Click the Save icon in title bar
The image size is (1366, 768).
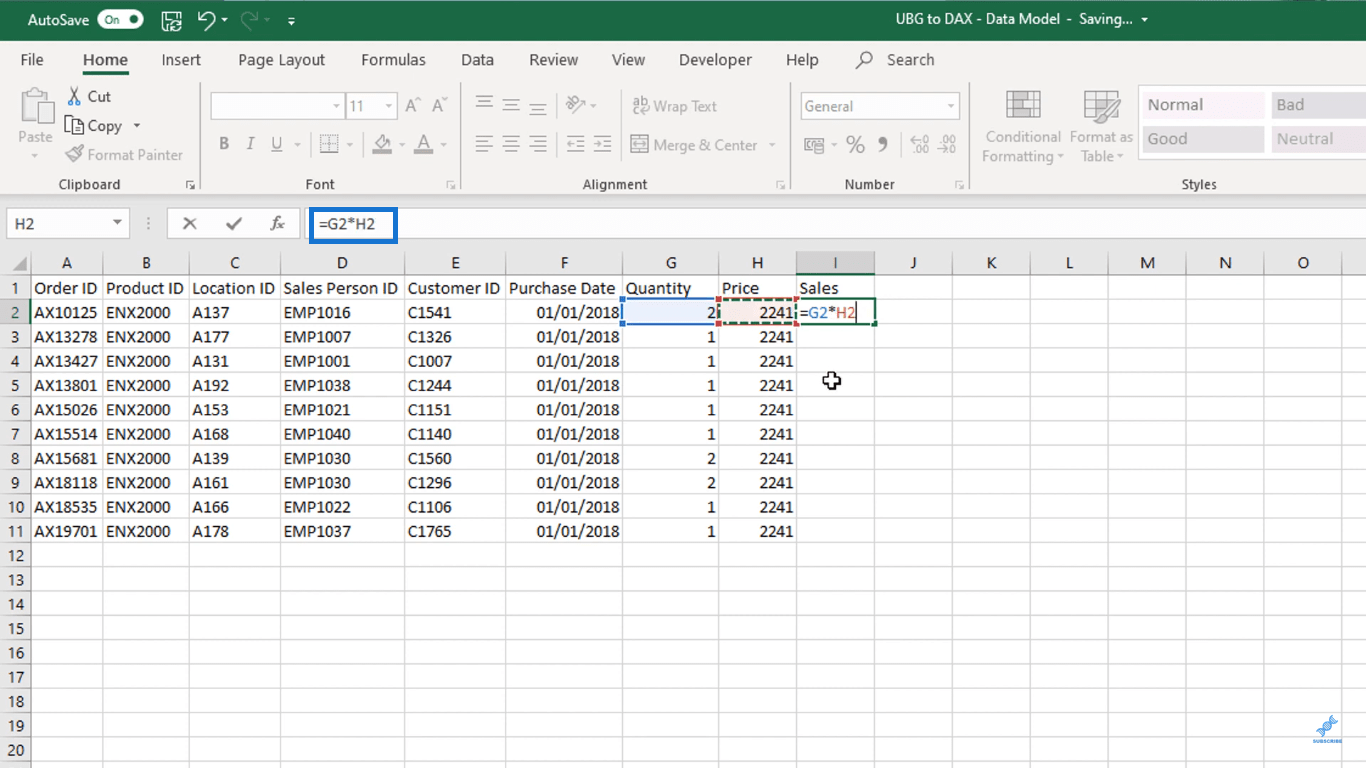(171, 20)
